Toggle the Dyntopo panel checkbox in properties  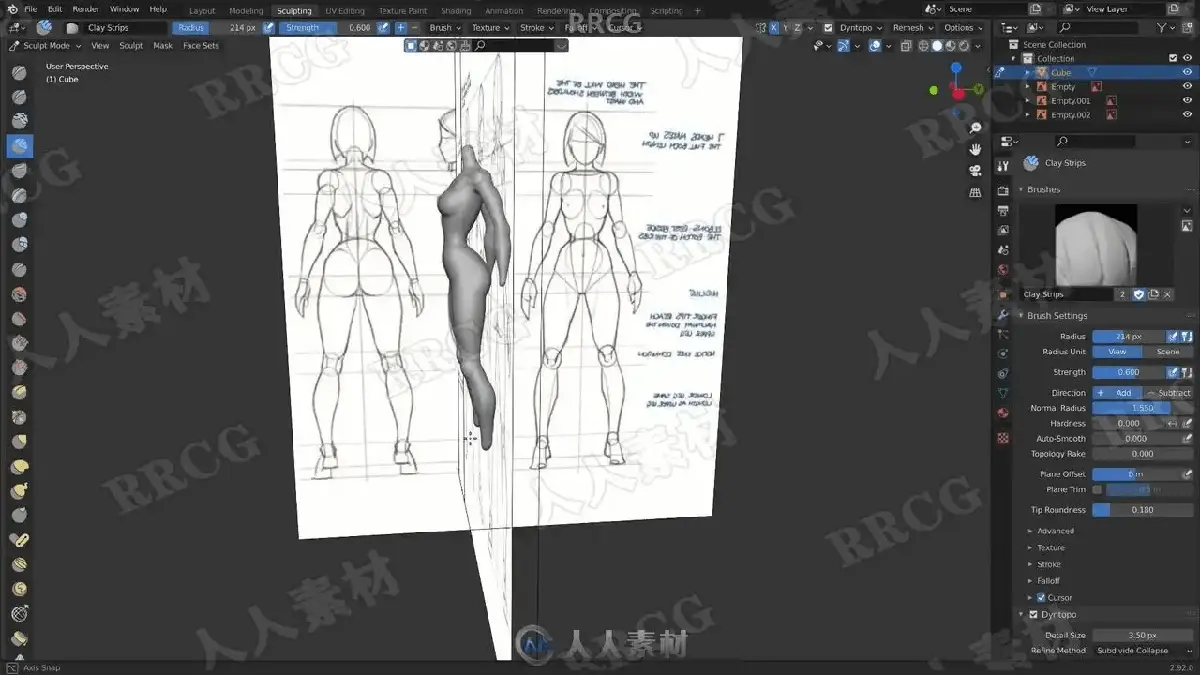click(x=1033, y=614)
